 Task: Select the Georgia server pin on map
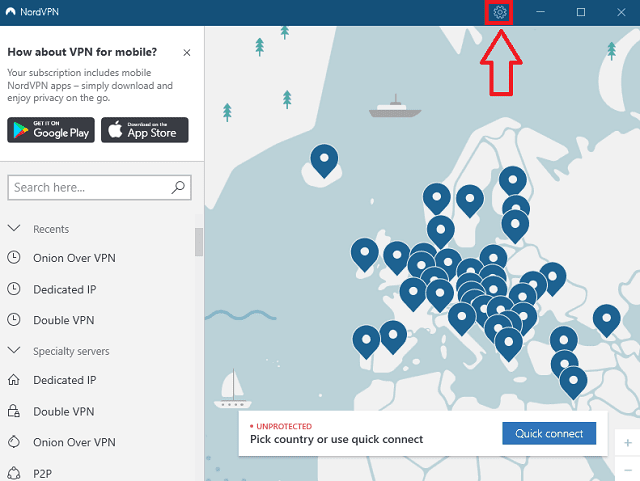click(x=607, y=320)
